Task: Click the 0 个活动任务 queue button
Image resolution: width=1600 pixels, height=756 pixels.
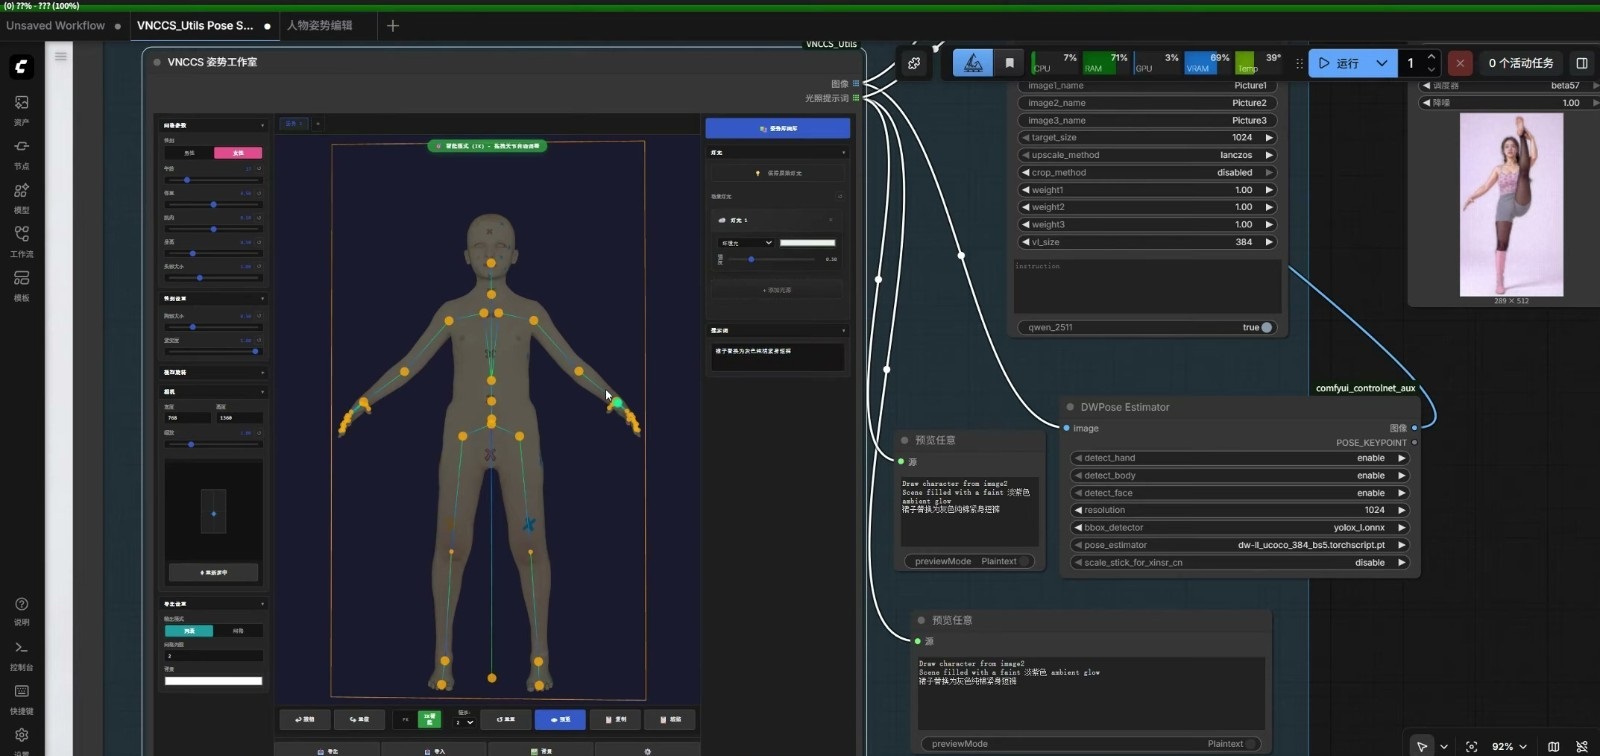Action: click(1520, 63)
